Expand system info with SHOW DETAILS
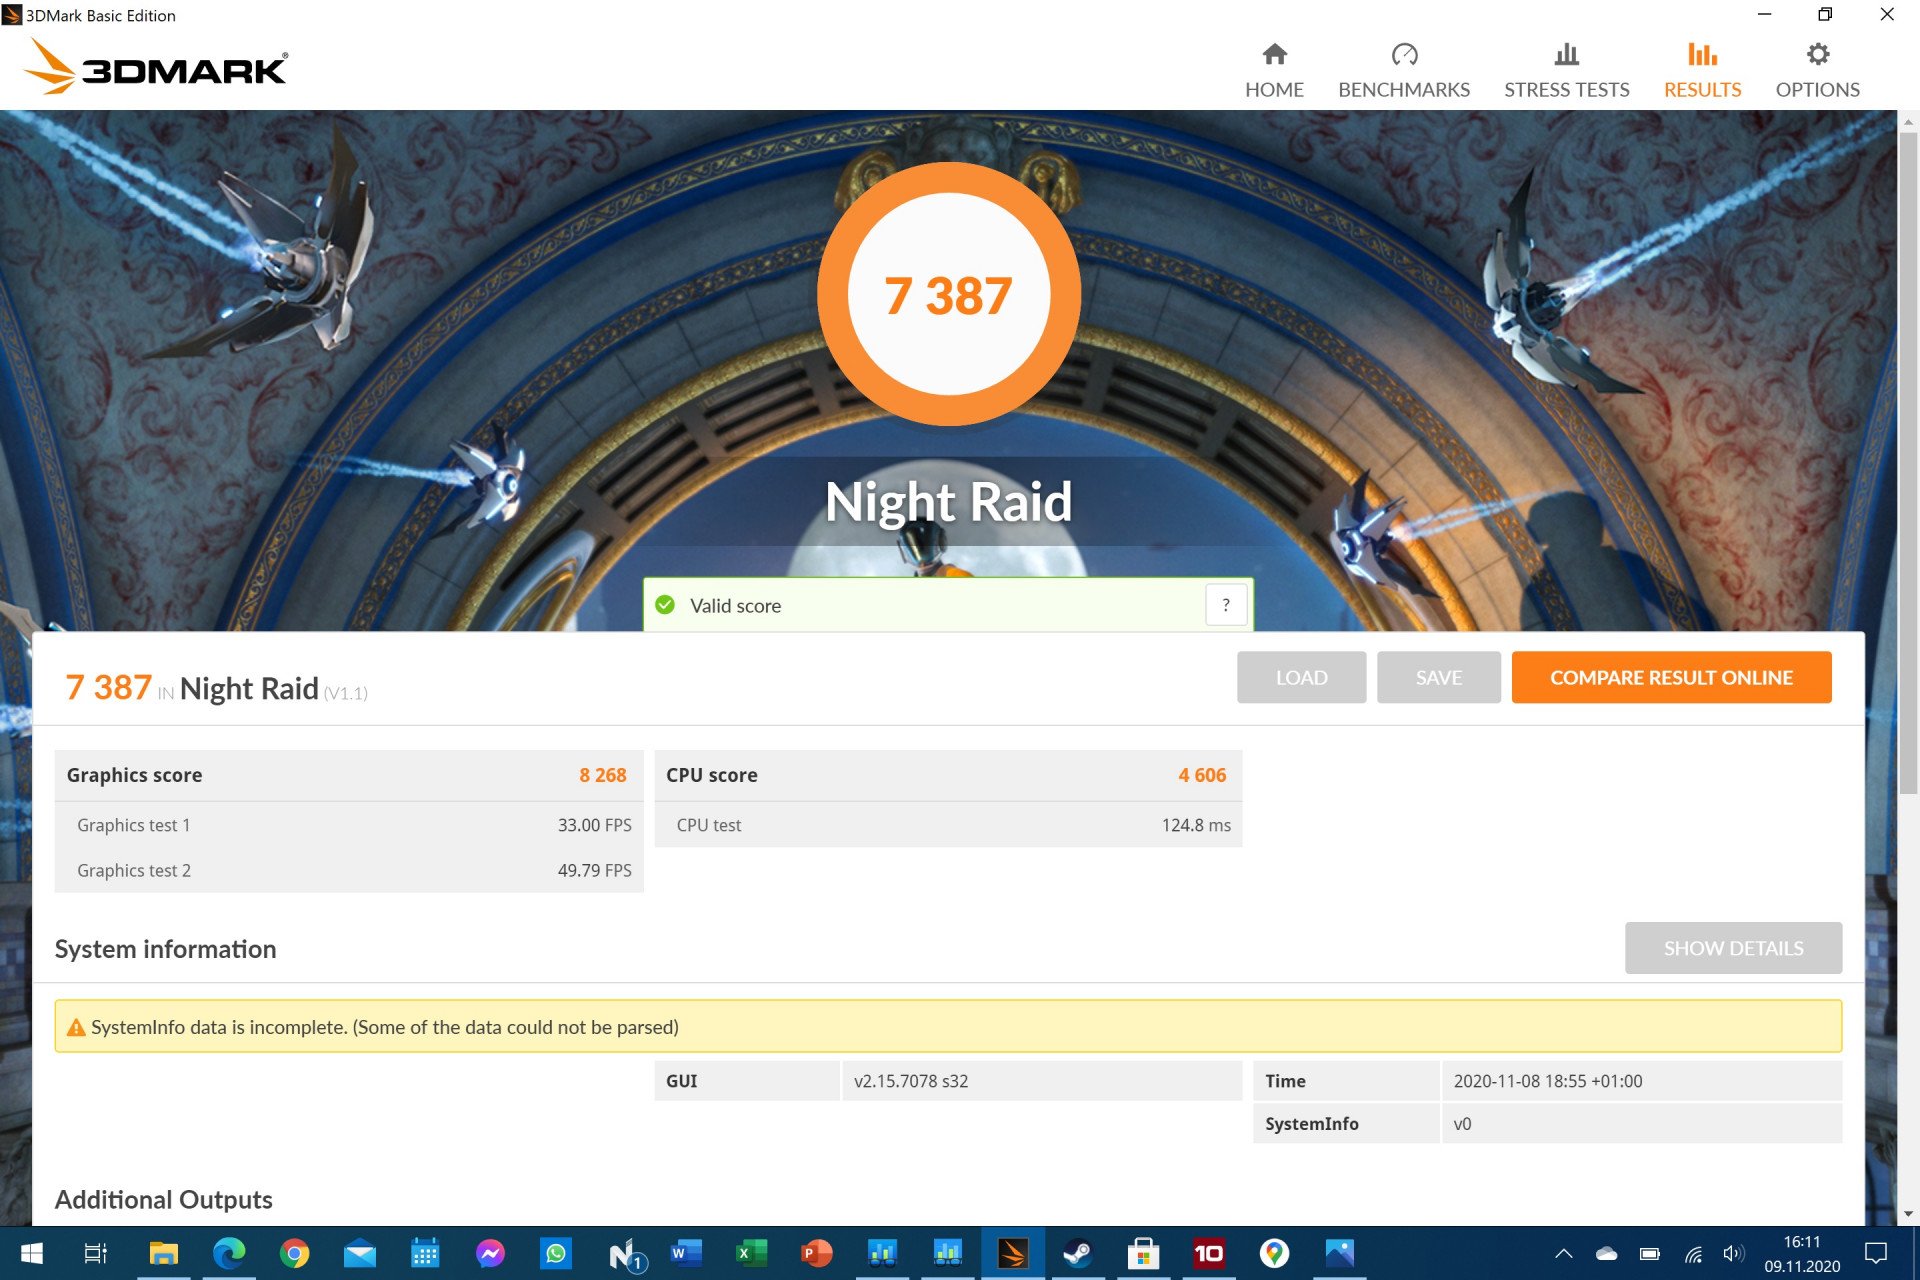The height and width of the screenshot is (1280, 1920). [x=1733, y=948]
